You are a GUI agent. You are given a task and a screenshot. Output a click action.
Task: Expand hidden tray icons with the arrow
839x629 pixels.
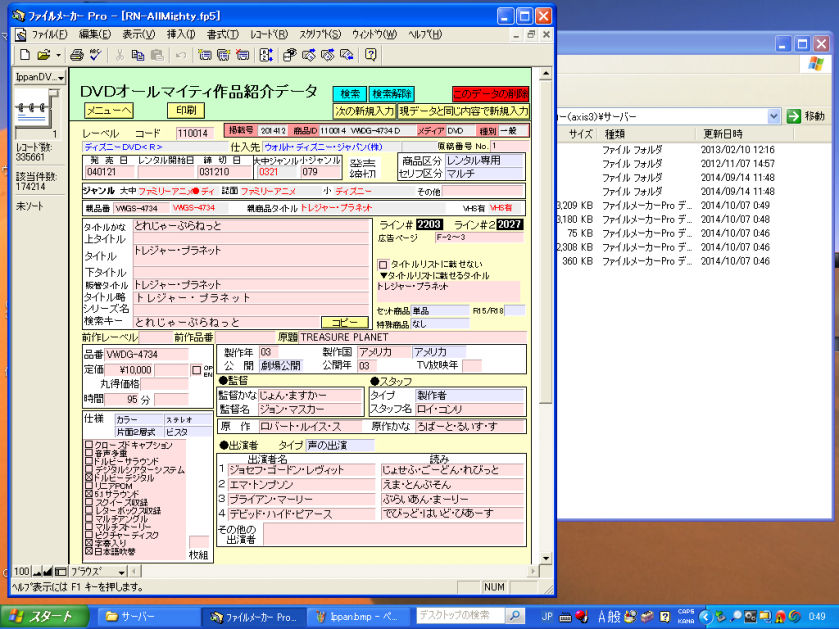pos(705,617)
